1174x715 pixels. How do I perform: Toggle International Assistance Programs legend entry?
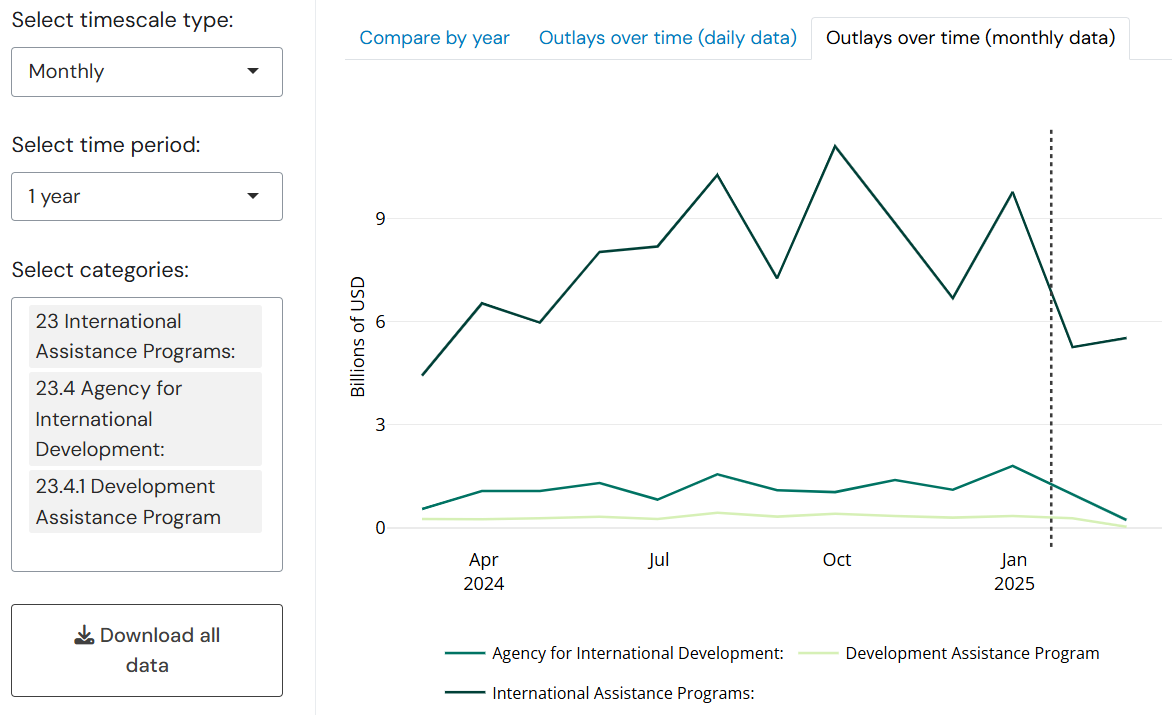point(622,692)
